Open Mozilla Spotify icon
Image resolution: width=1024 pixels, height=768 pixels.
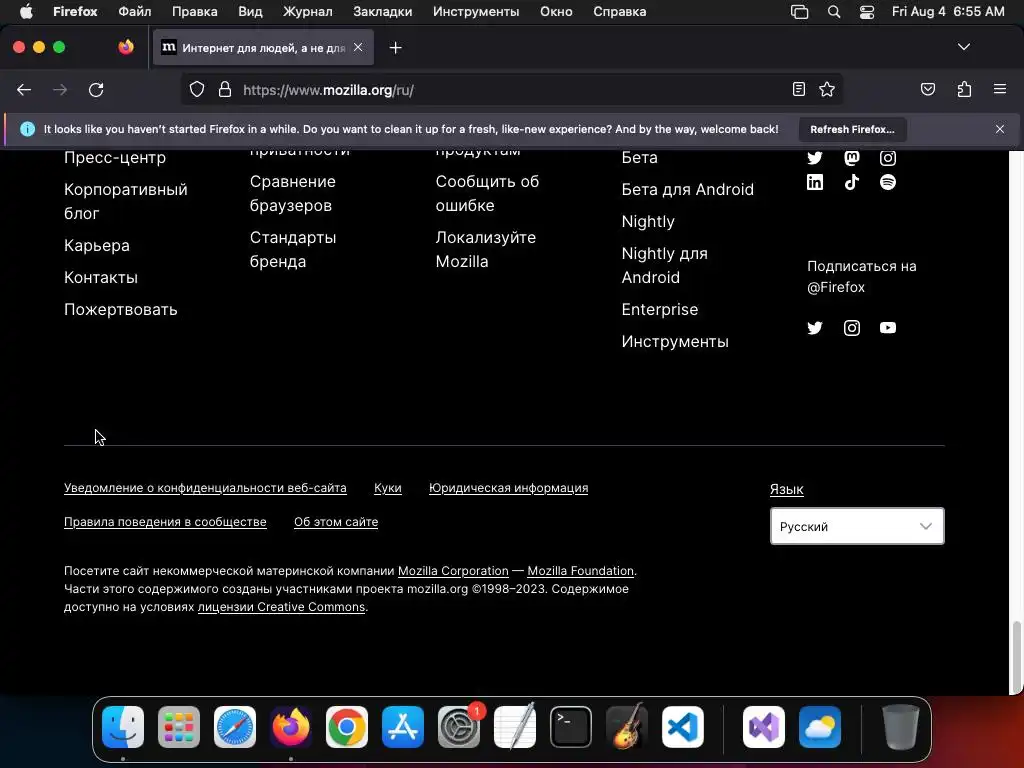(x=888, y=182)
